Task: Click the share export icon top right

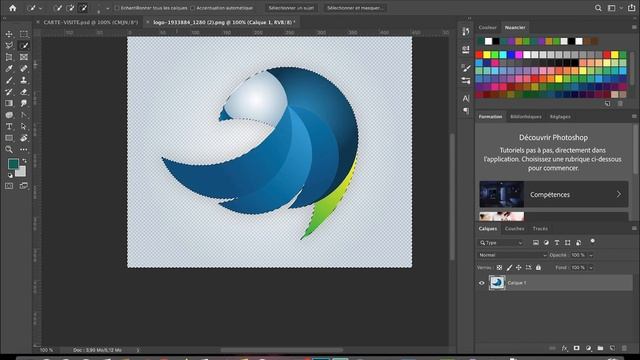Action: (631, 8)
